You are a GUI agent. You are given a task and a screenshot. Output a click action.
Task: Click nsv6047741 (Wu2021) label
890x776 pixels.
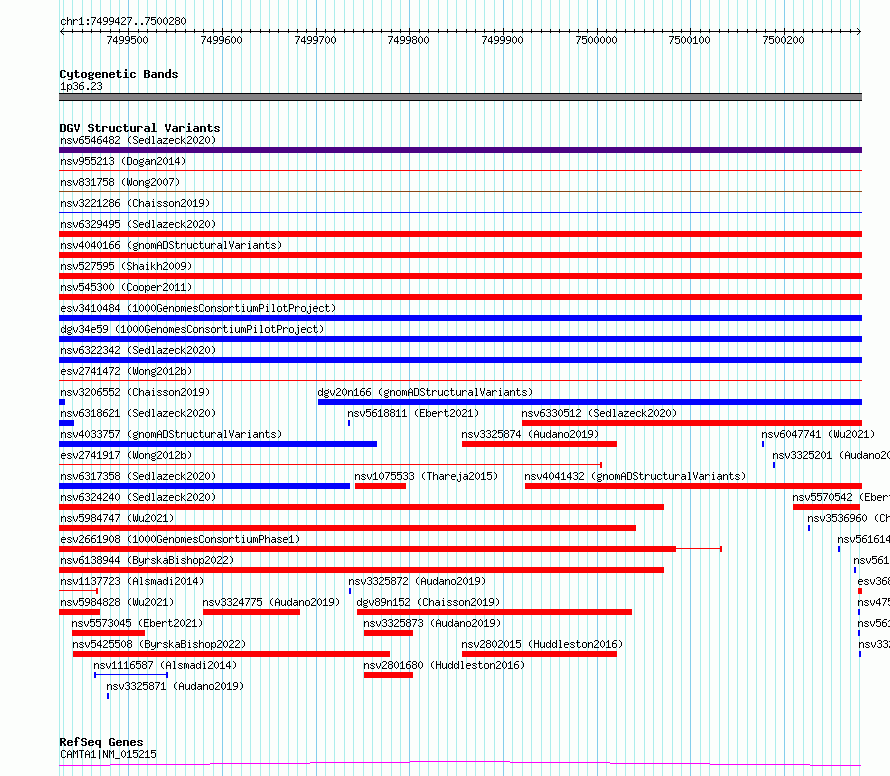click(x=818, y=434)
